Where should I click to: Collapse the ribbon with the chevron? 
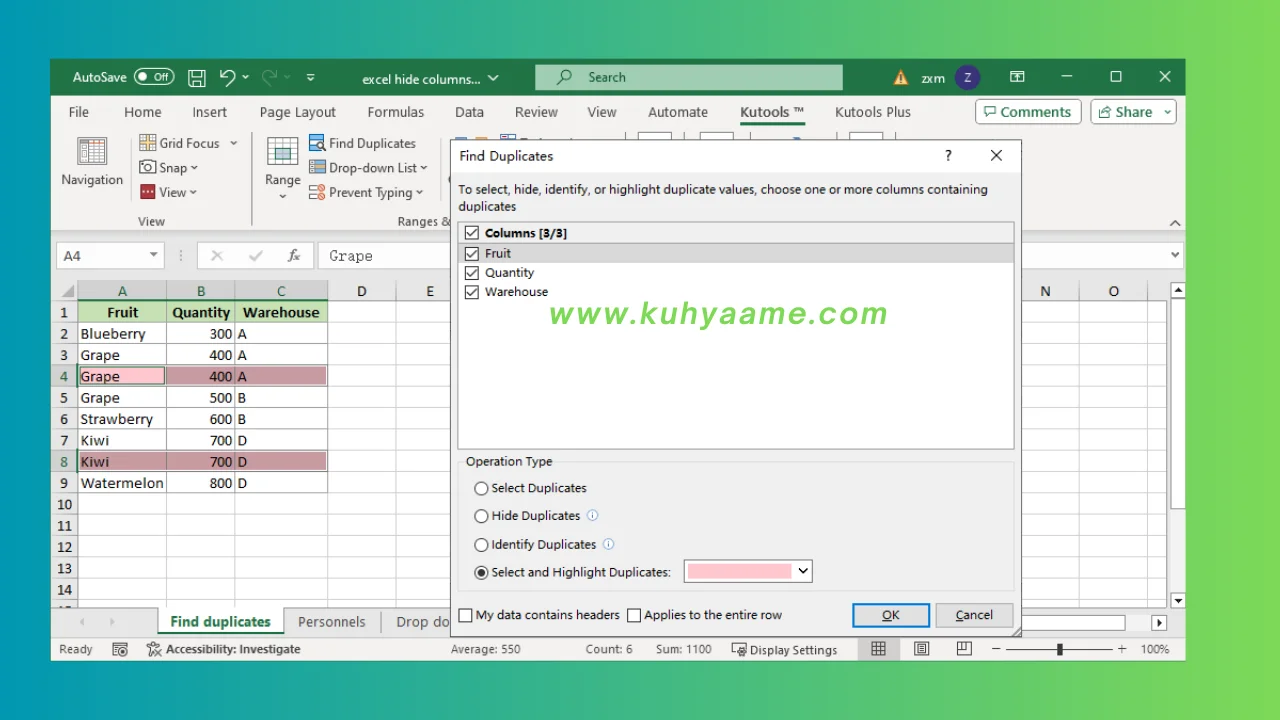[x=1175, y=223]
